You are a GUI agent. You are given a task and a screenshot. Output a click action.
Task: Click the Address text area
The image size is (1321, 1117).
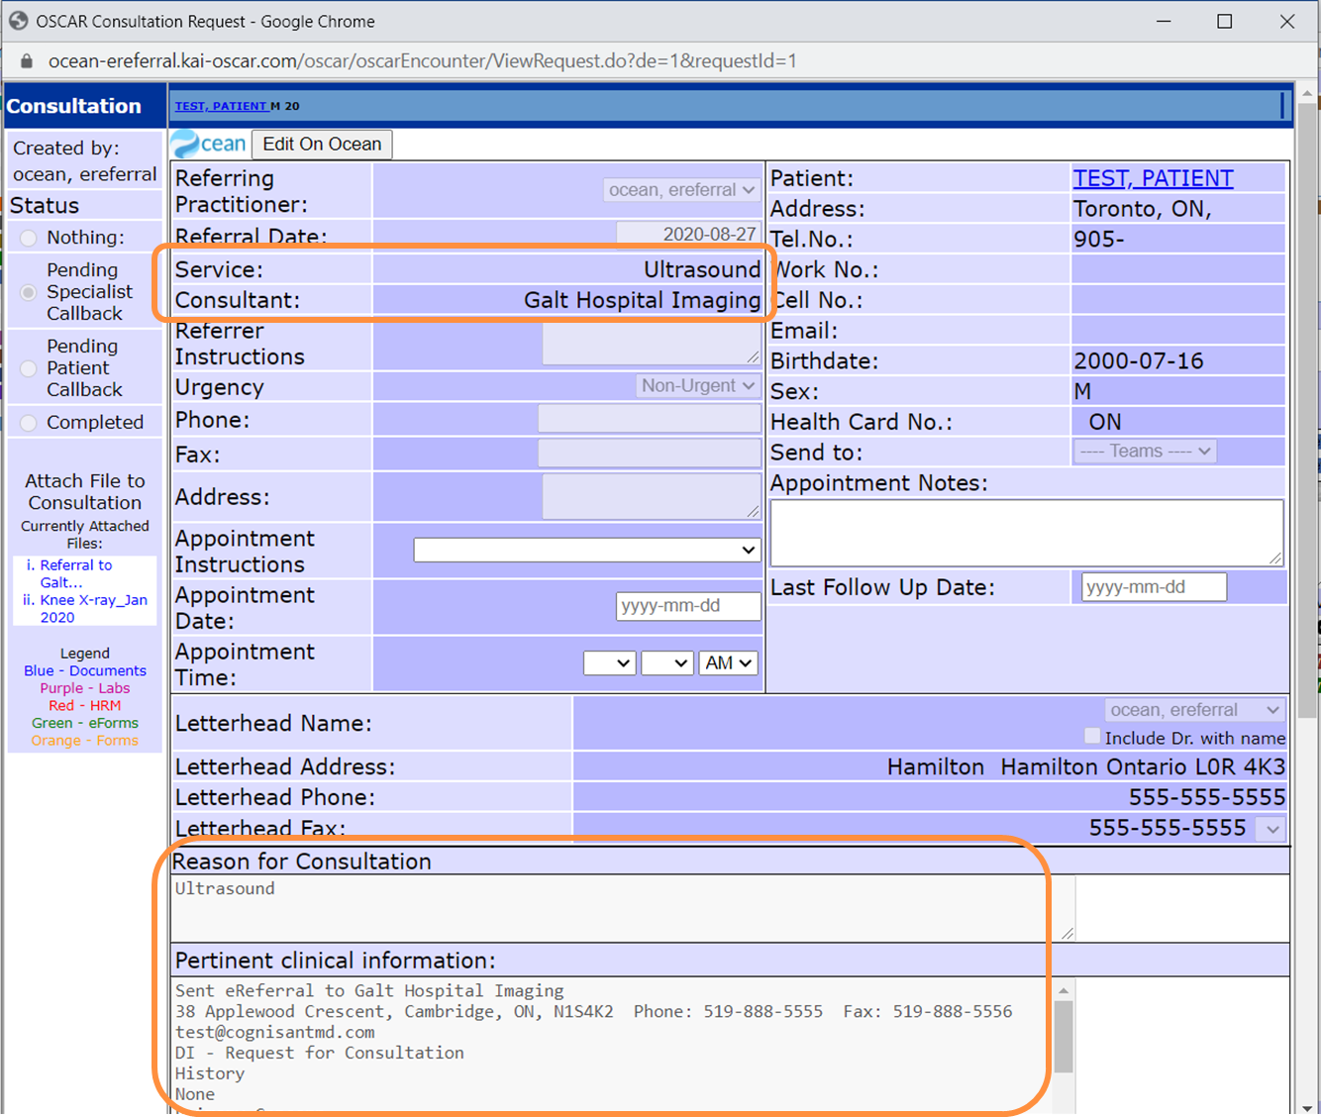click(651, 497)
